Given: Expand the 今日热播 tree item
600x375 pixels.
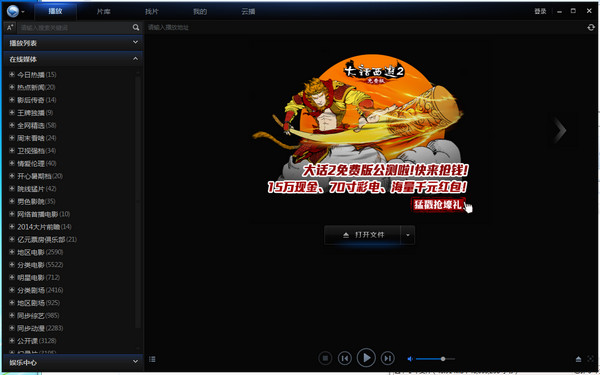Looking at the screenshot, I should tap(12, 75).
